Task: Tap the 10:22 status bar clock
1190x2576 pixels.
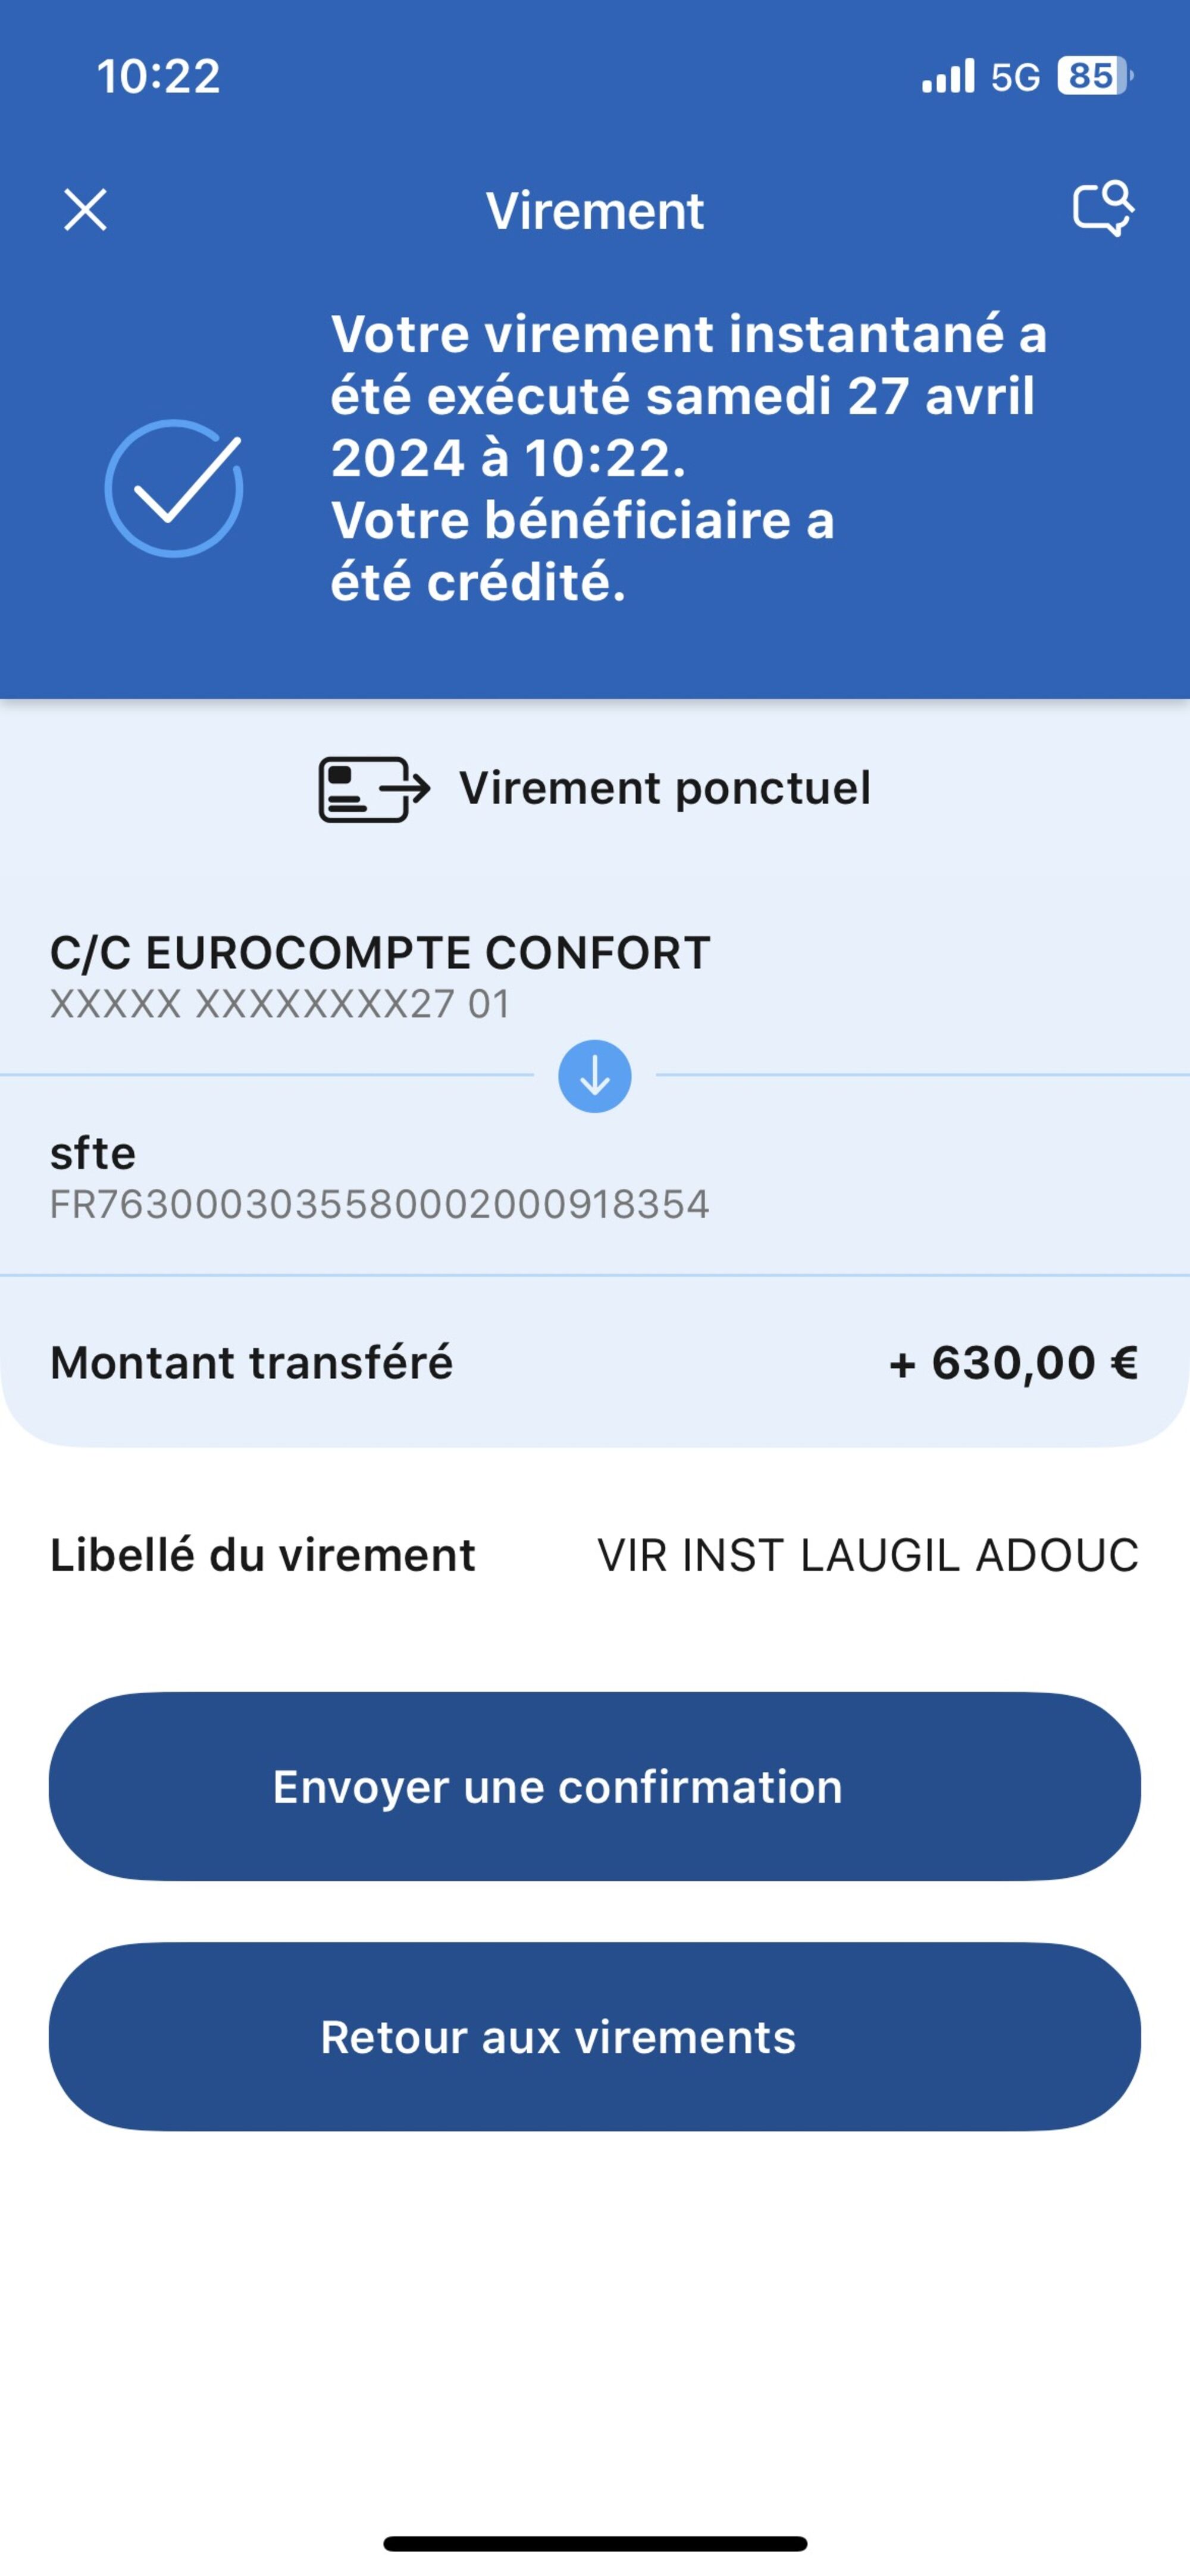Action: pyautogui.click(x=158, y=76)
